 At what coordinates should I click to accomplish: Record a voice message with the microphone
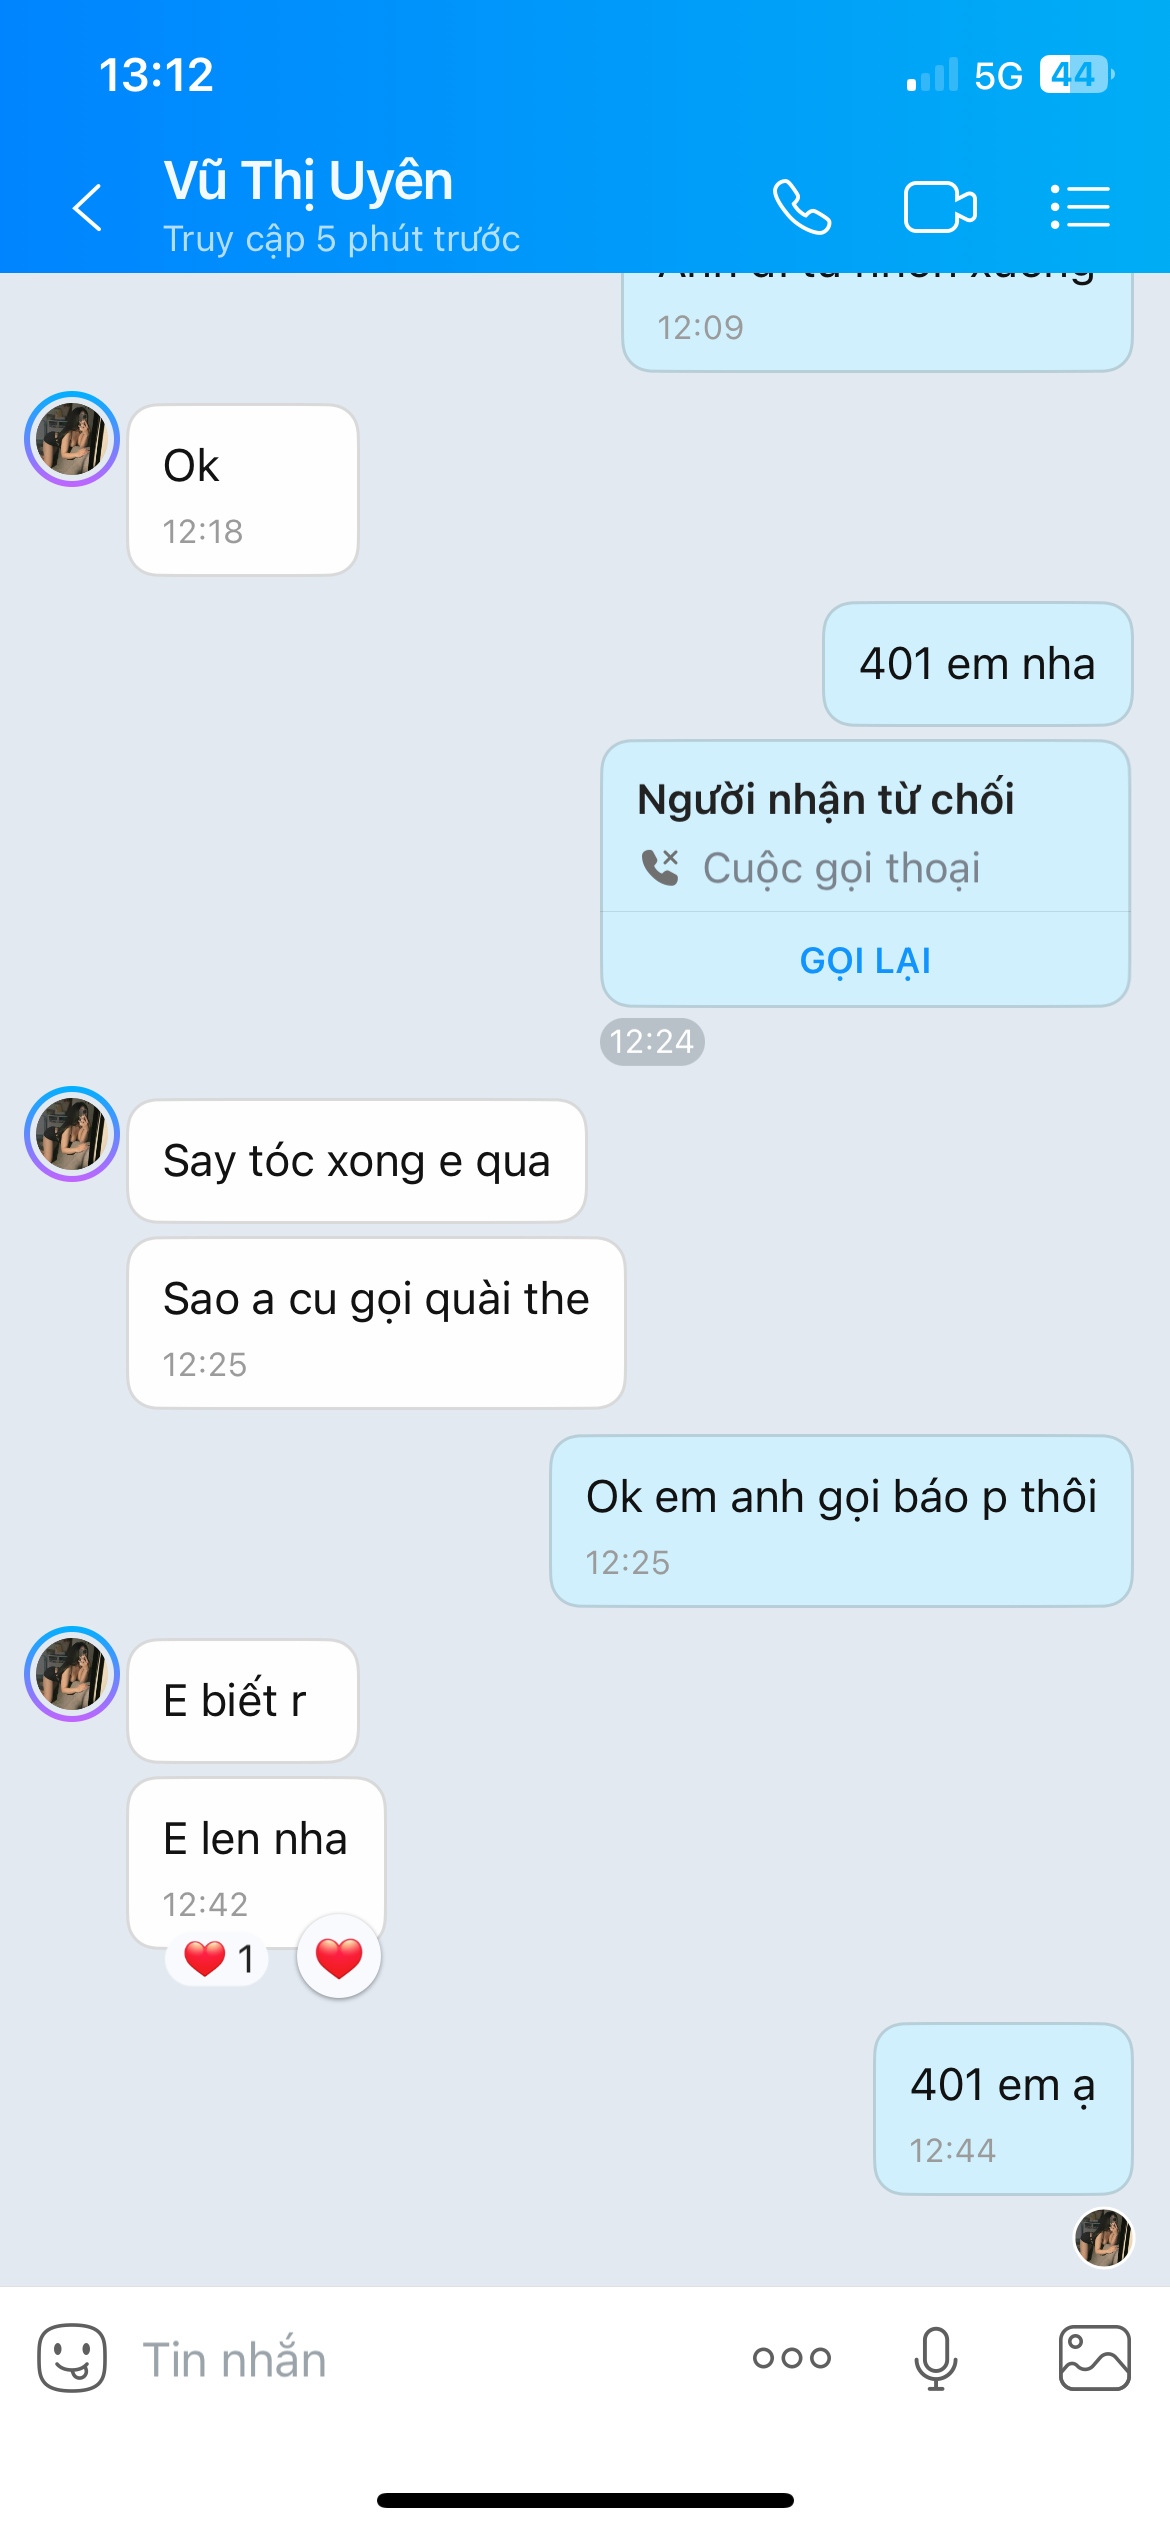click(x=935, y=2357)
